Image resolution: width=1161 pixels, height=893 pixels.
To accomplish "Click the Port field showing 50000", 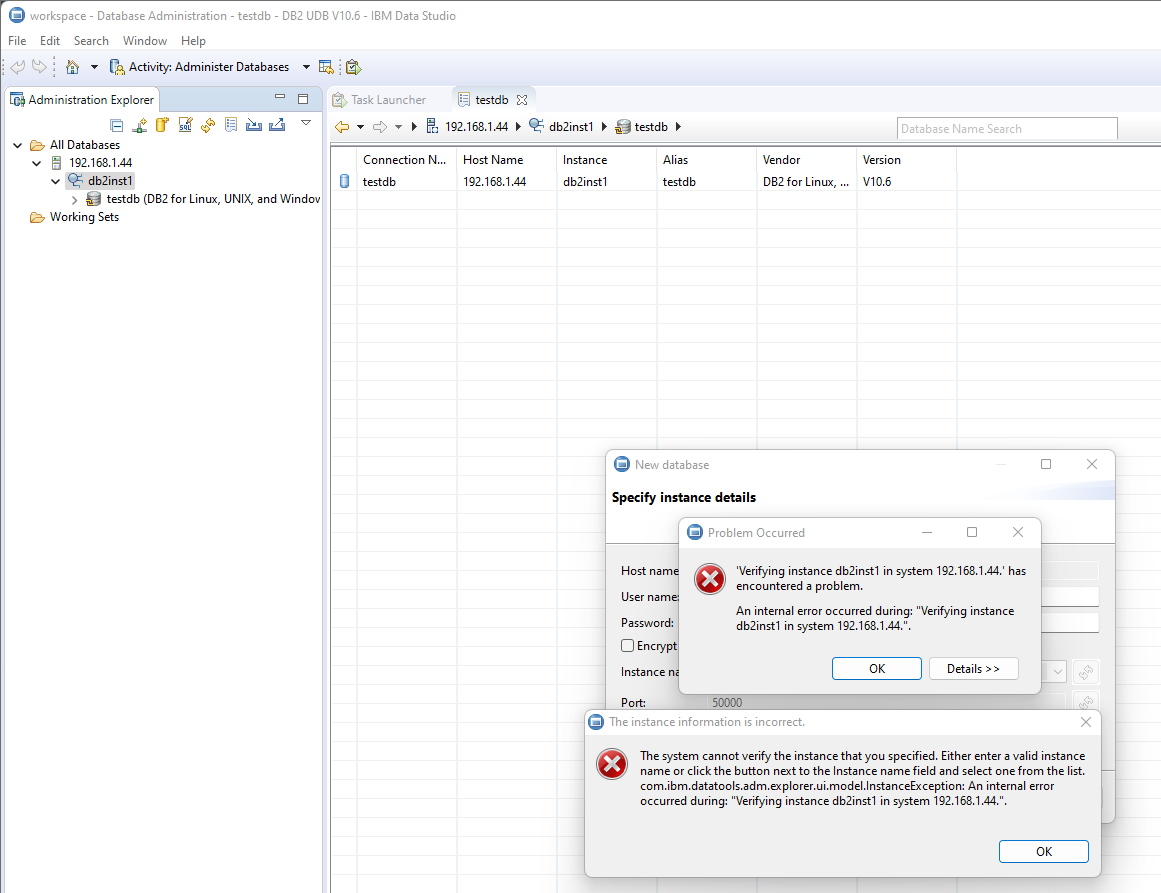I will (886, 703).
